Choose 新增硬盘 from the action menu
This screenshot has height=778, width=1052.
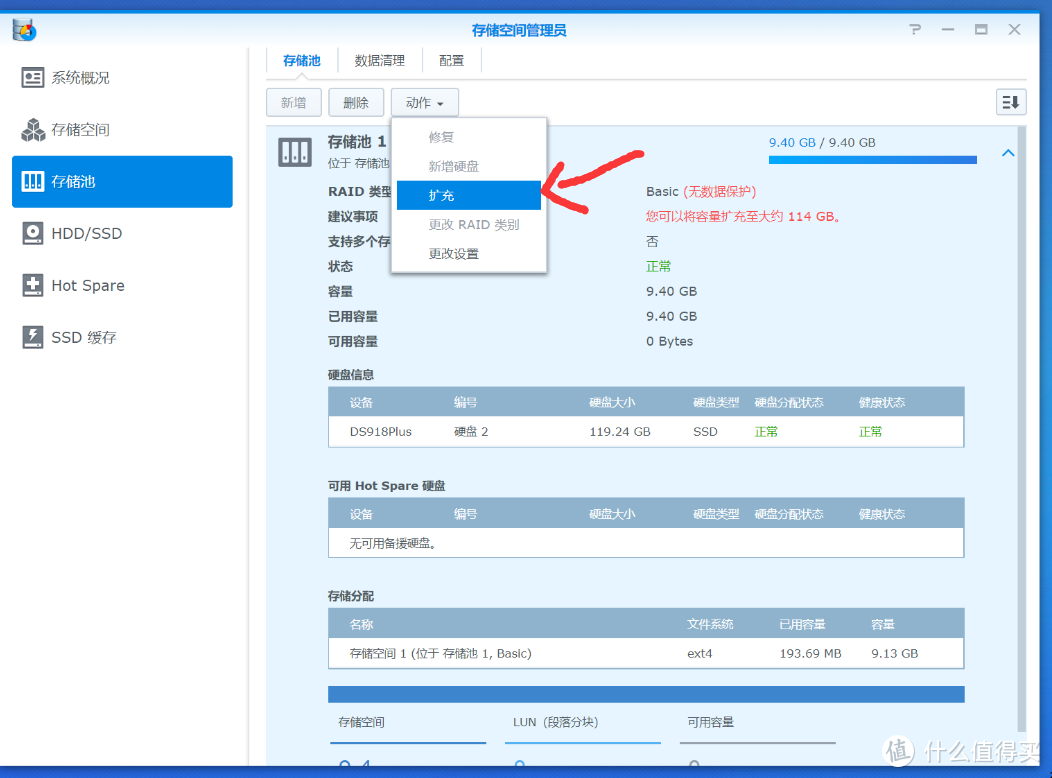point(469,166)
